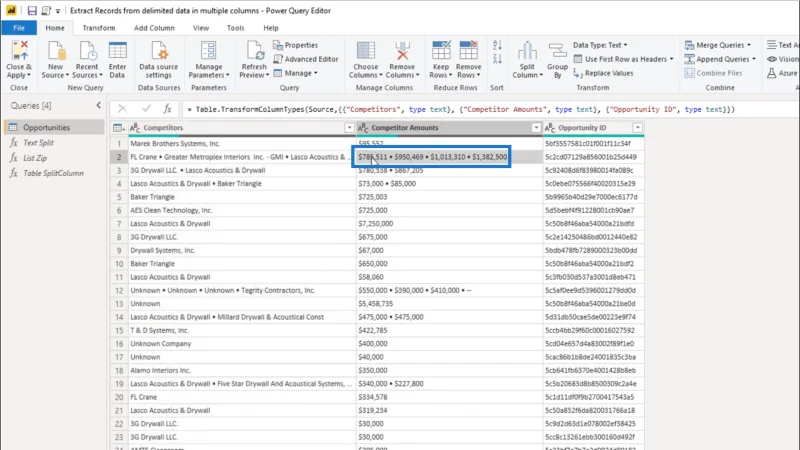This screenshot has height=450, width=800.
Task: Expand the Data Type: Text dropdown
Action: point(600,45)
